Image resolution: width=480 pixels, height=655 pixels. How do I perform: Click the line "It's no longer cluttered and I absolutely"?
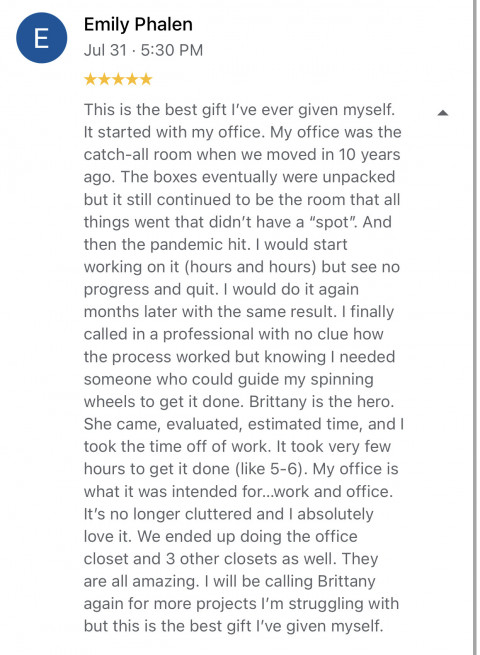click(x=229, y=514)
